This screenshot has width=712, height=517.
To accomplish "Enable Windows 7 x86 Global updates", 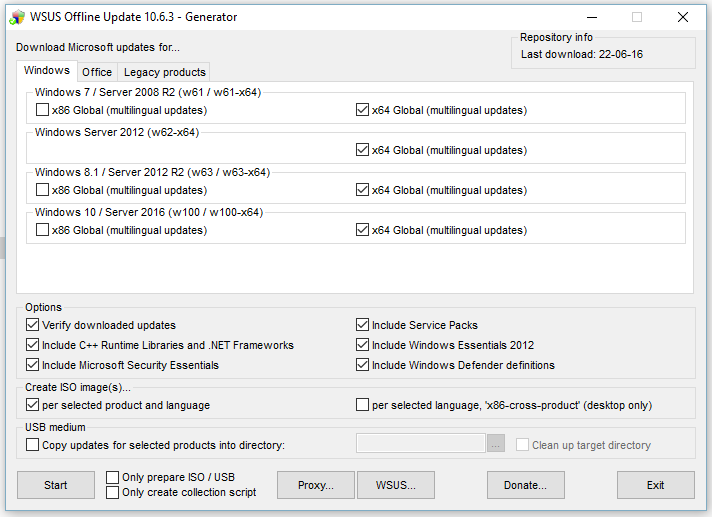I will coord(42,110).
